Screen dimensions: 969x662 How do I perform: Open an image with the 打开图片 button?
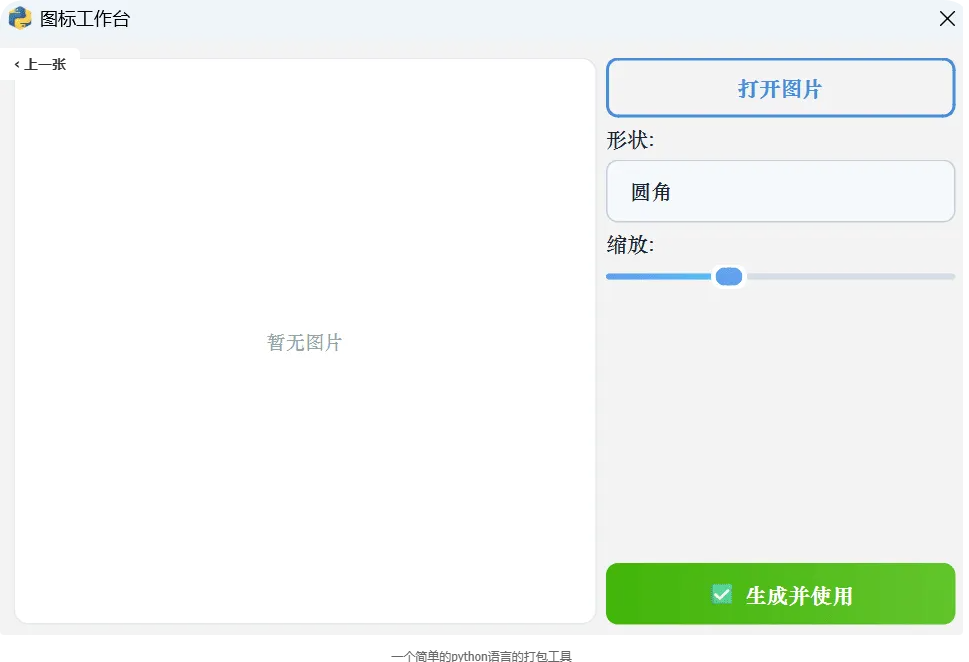pyautogui.click(x=779, y=87)
